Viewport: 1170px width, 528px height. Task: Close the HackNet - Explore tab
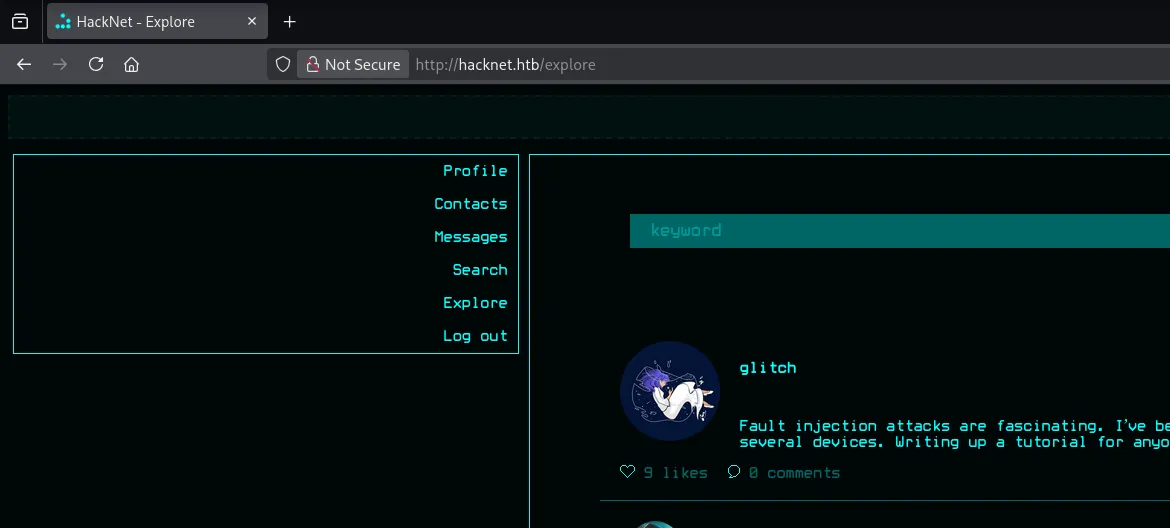(251, 21)
